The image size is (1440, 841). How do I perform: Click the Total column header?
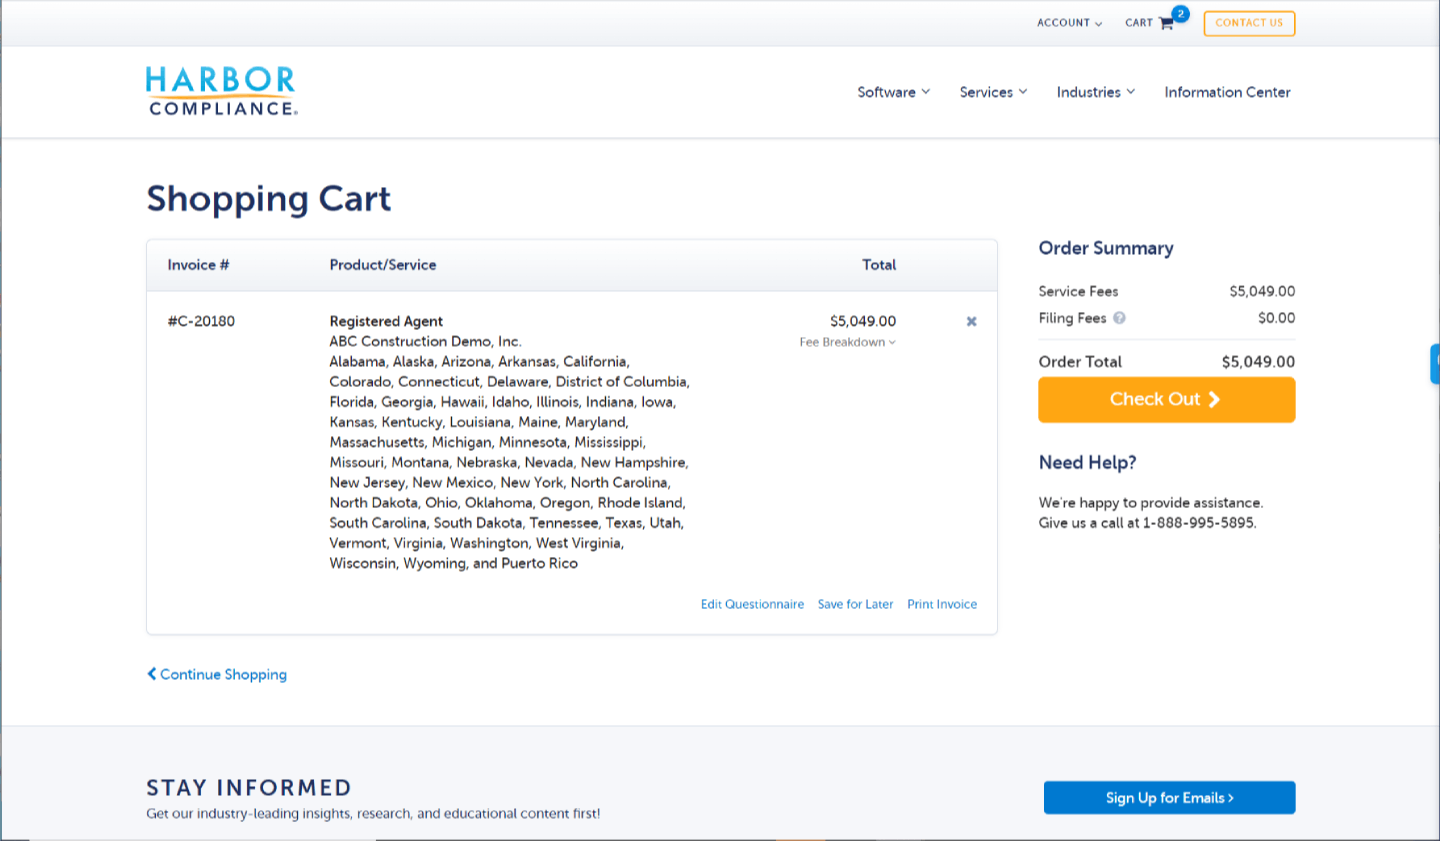879,265
